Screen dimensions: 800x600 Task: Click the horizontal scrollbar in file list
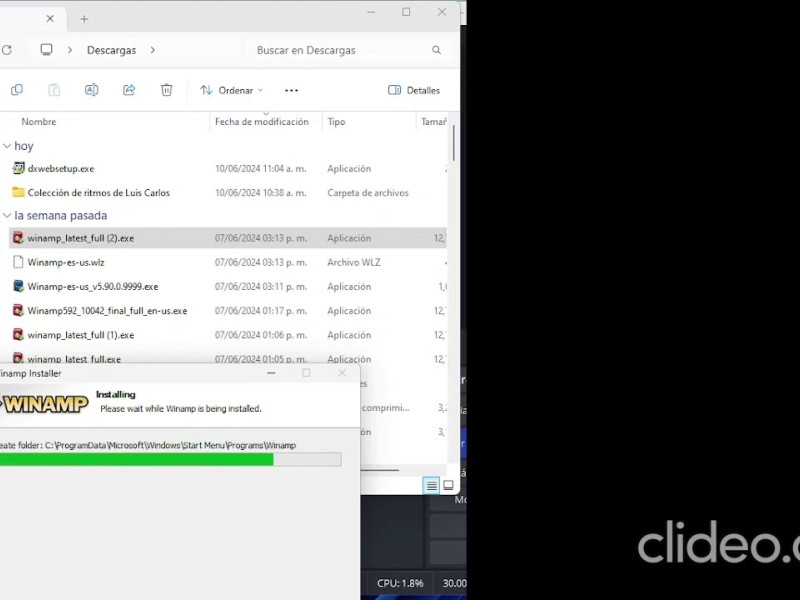pyautogui.click(x=380, y=470)
